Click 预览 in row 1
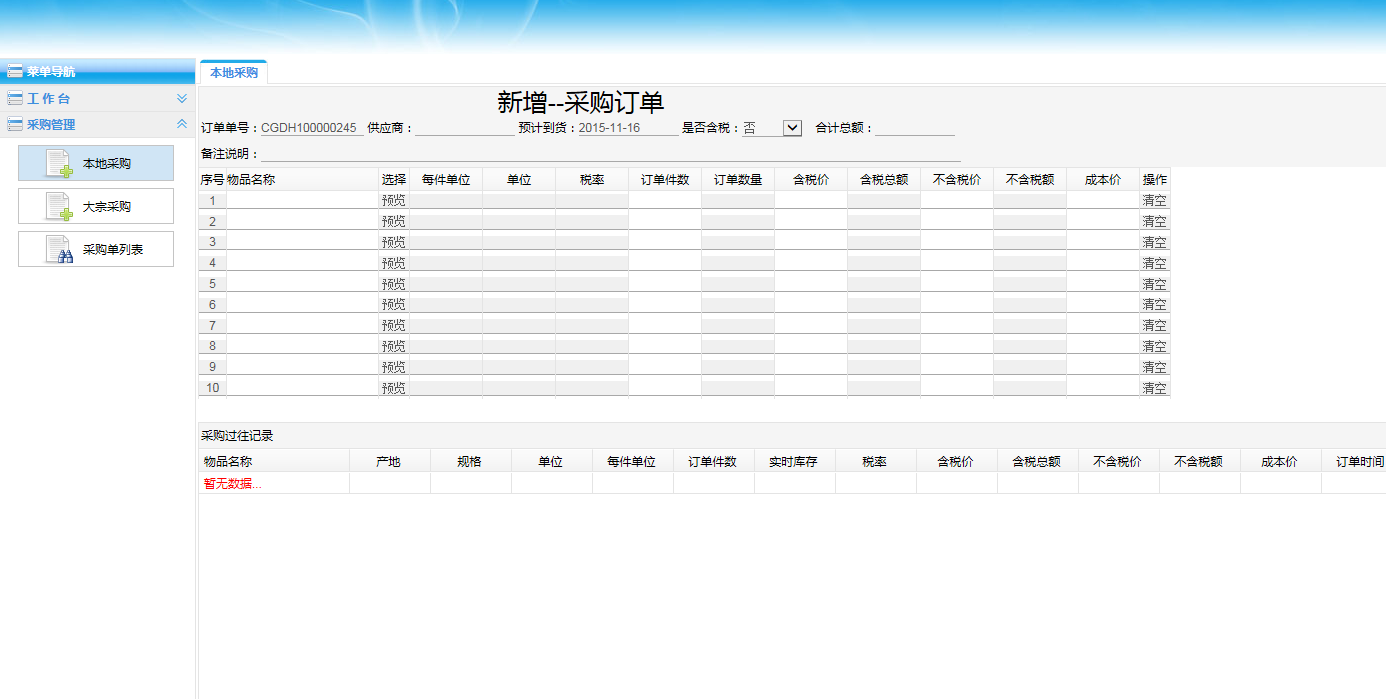 [394, 200]
